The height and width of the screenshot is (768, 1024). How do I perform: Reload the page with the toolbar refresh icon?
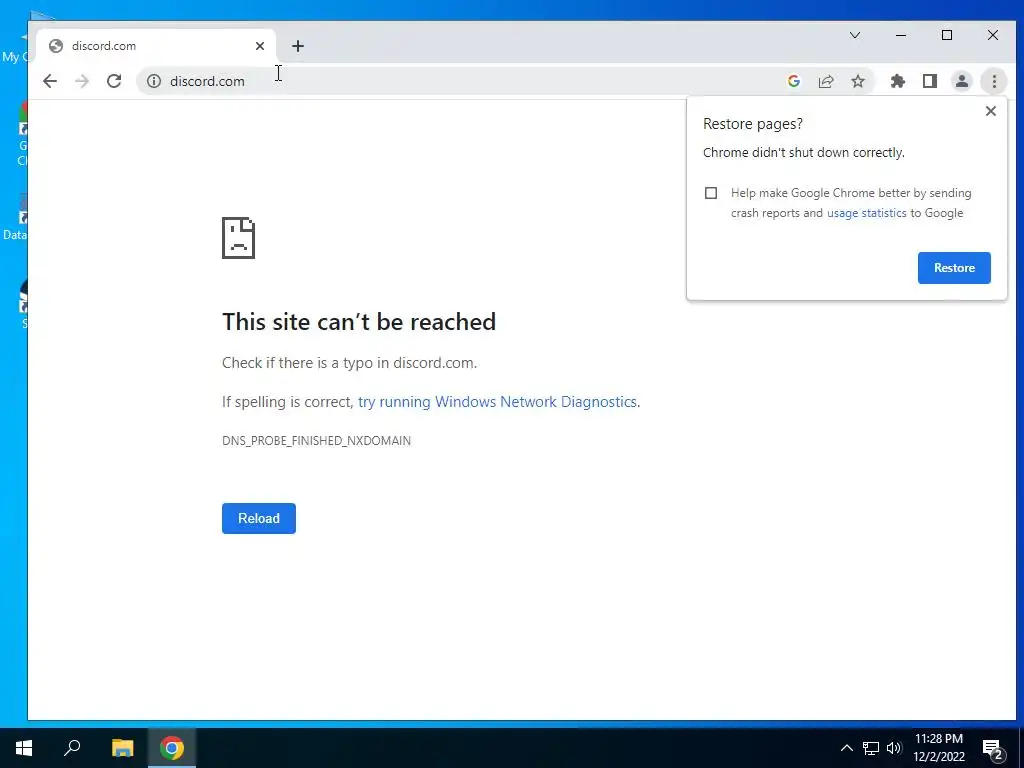point(114,81)
